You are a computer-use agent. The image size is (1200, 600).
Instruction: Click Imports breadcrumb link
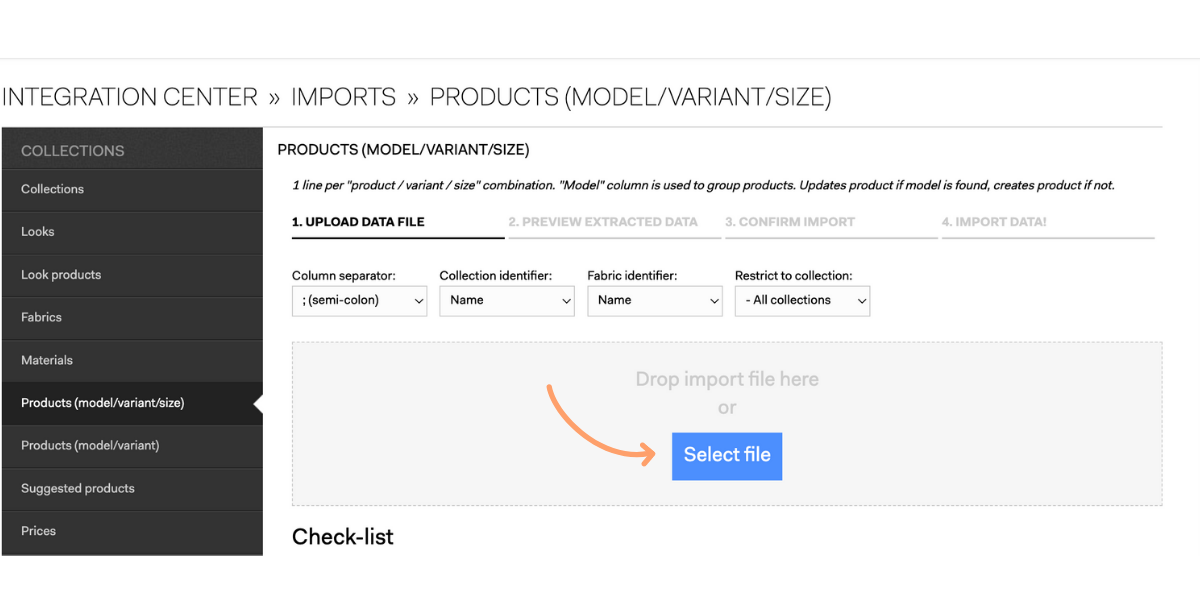(x=344, y=97)
